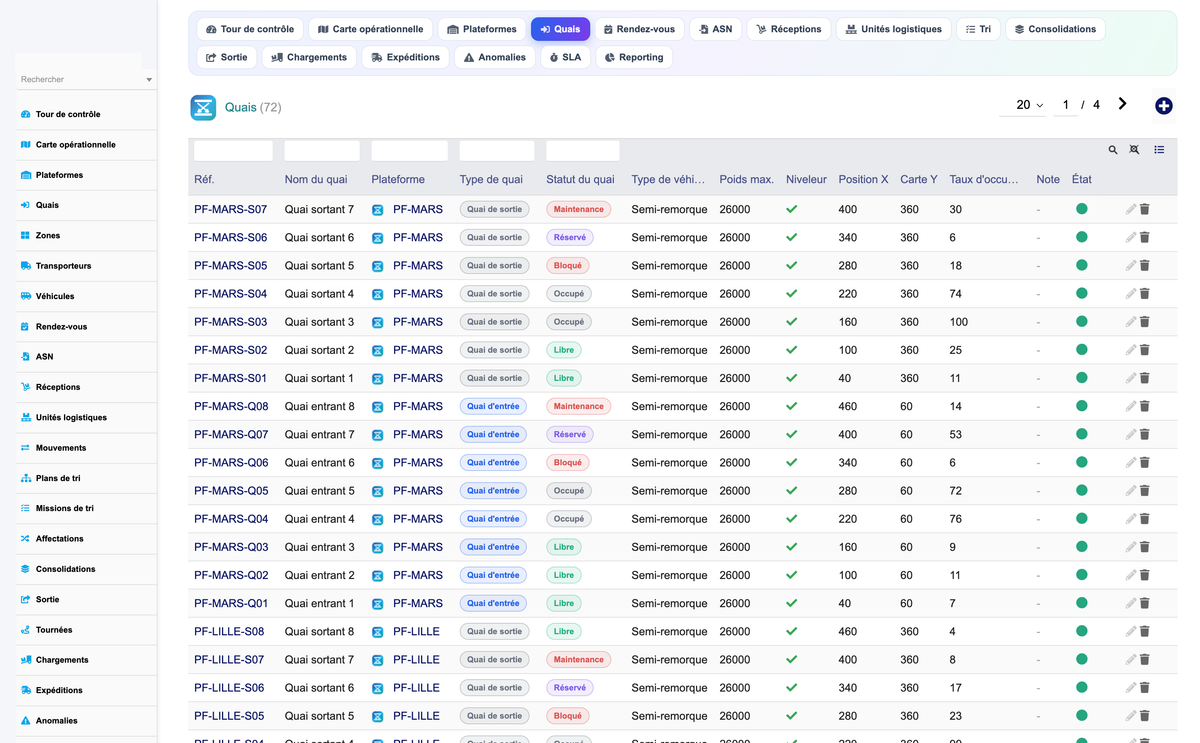Click the search magnifier icon above the table
This screenshot has height=743, width=1200.
[1113, 150]
